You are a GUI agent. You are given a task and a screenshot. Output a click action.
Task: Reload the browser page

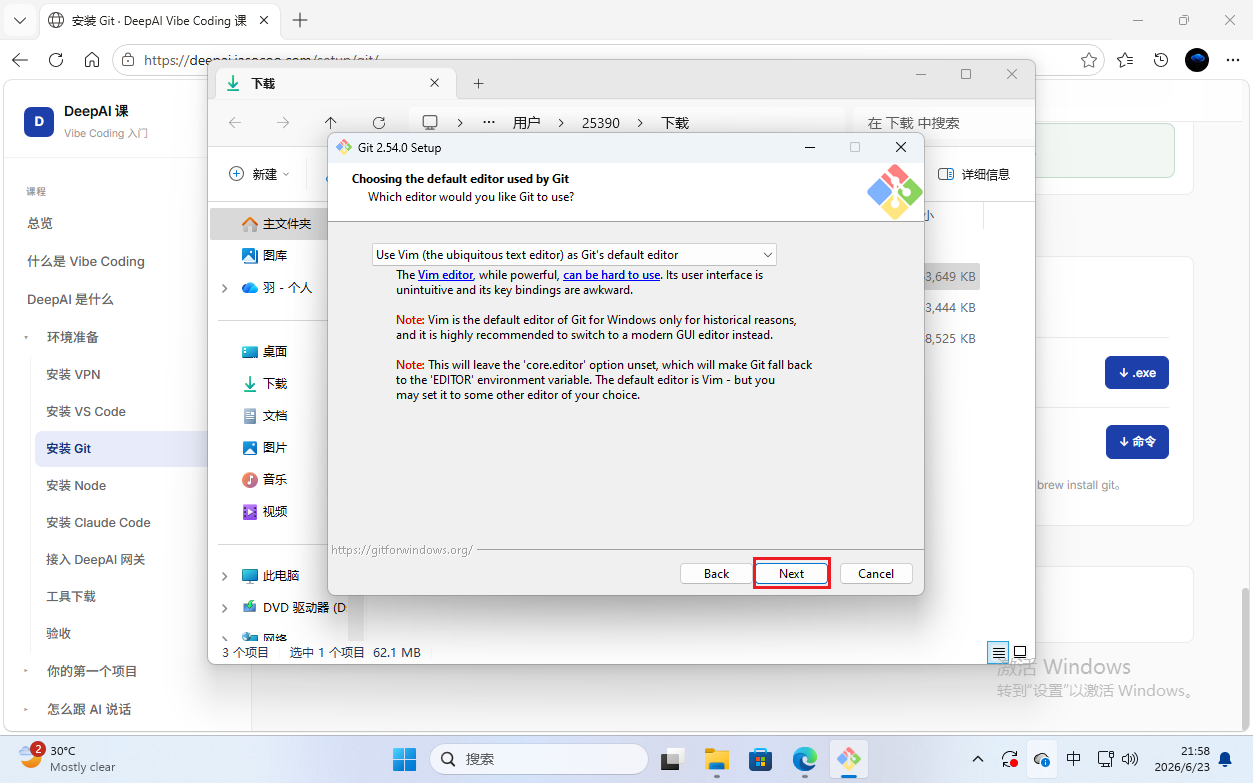pos(56,60)
